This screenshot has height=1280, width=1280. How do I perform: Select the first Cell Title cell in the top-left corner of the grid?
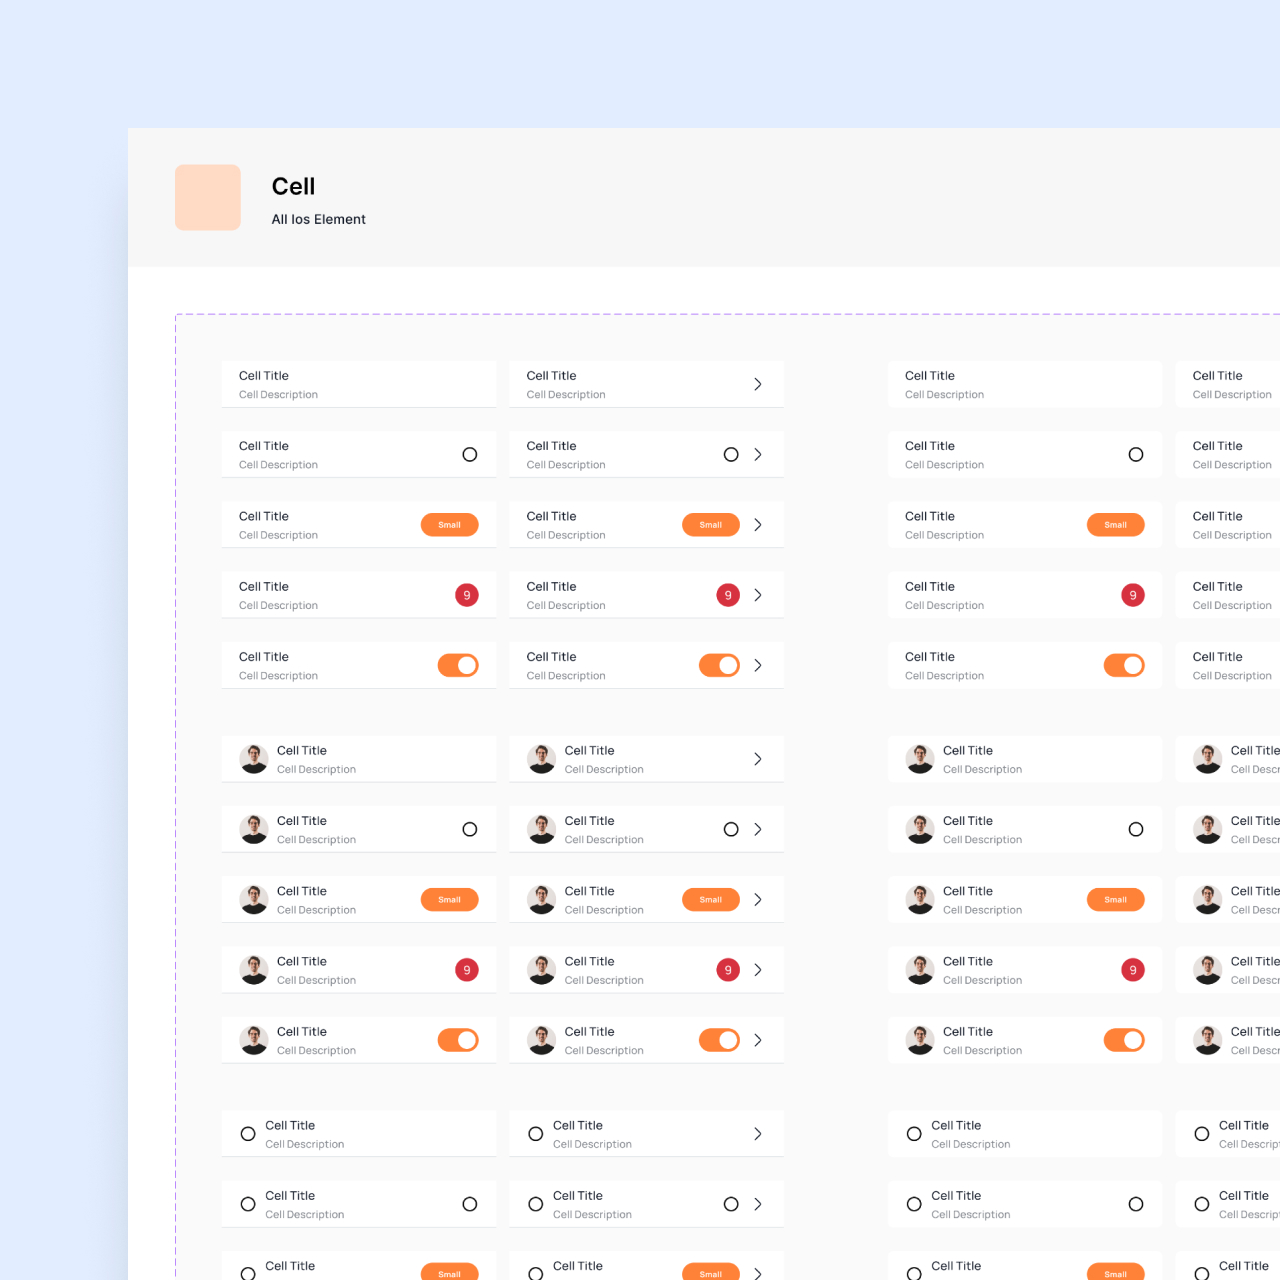pyautogui.click(x=358, y=384)
